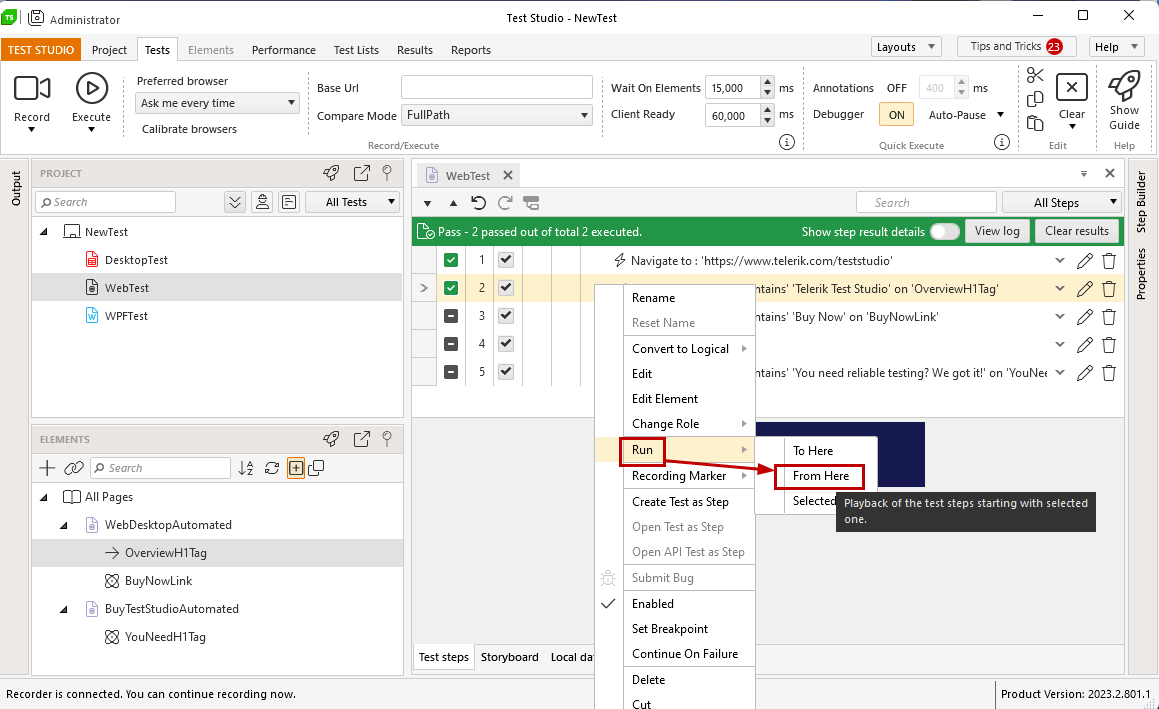This screenshot has height=709, width=1159.
Task: Click the add Elements plus icon
Action: (x=47, y=468)
